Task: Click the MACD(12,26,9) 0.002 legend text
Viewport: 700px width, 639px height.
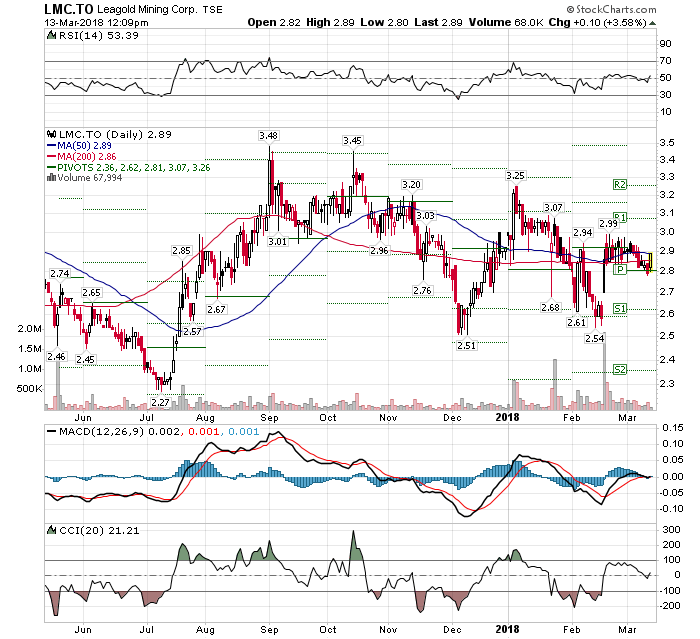Action: pyautogui.click(x=119, y=432)
